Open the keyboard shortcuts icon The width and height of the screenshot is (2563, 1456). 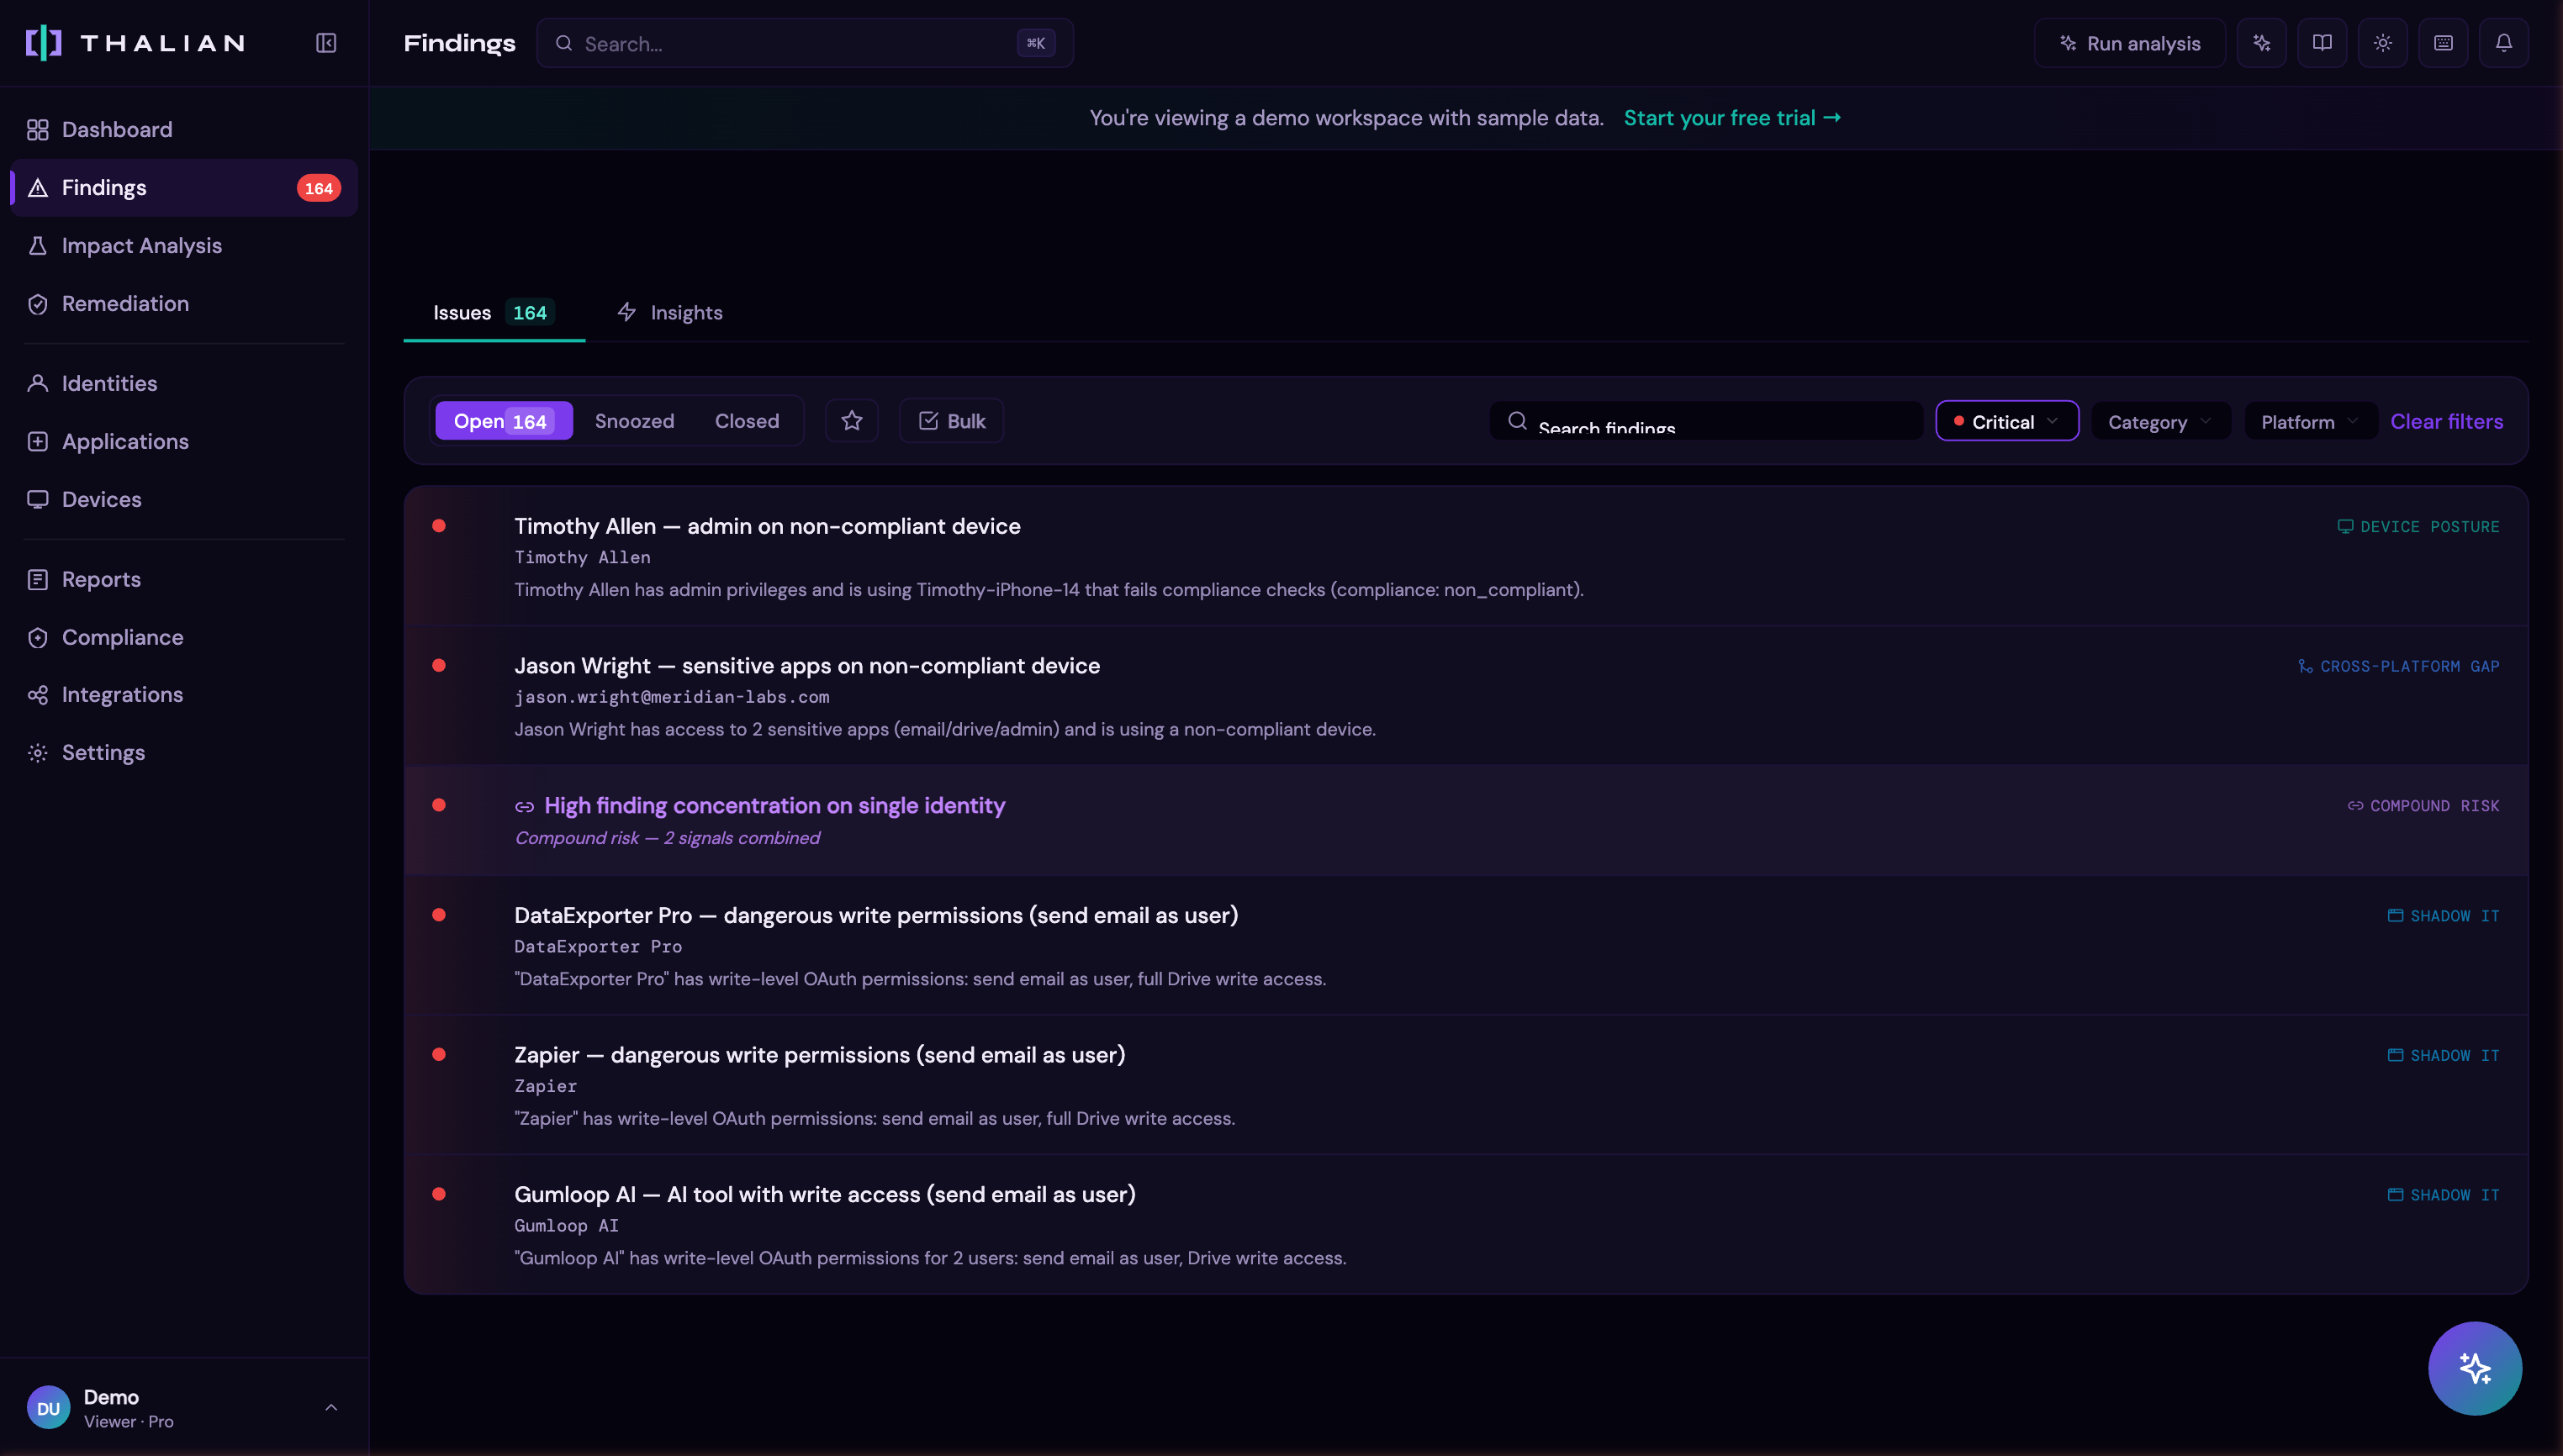(2443, 43)
